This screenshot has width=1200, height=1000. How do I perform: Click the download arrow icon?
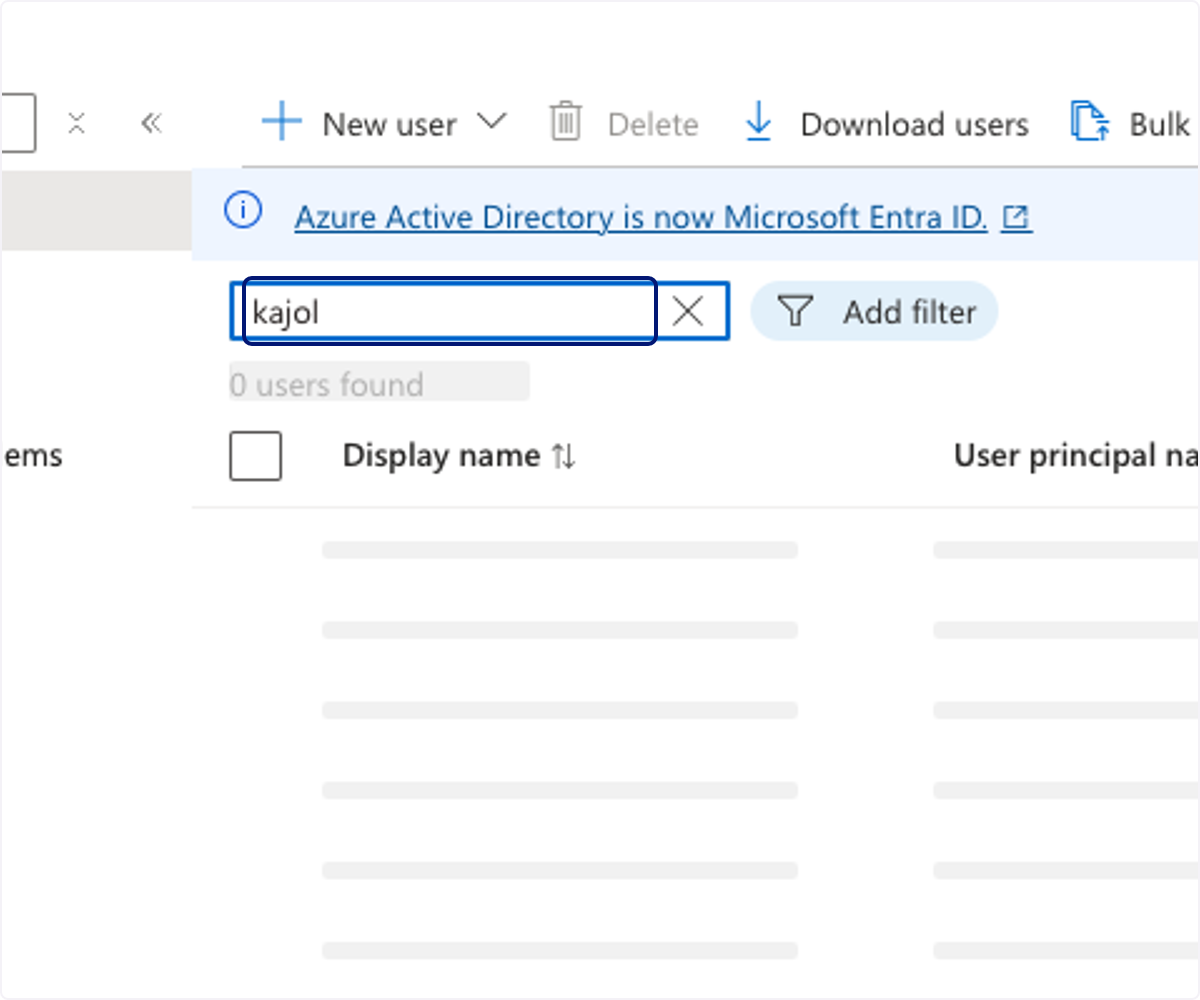[759, 123]
